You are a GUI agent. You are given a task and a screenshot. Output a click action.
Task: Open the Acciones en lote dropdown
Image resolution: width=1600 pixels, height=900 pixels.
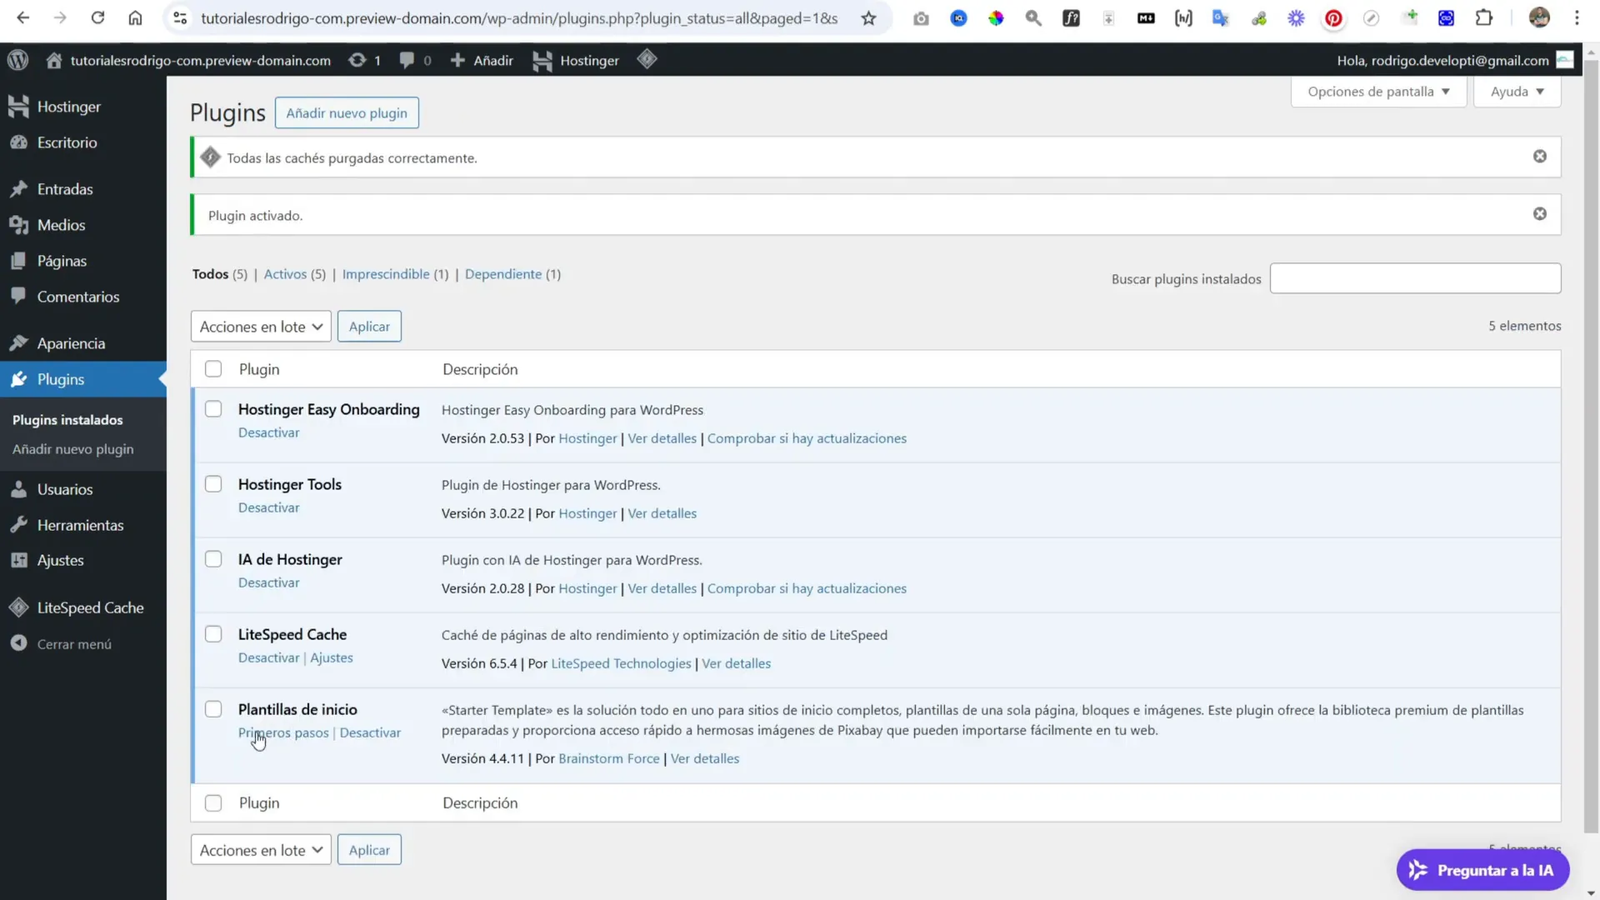(x=260, y=326)
